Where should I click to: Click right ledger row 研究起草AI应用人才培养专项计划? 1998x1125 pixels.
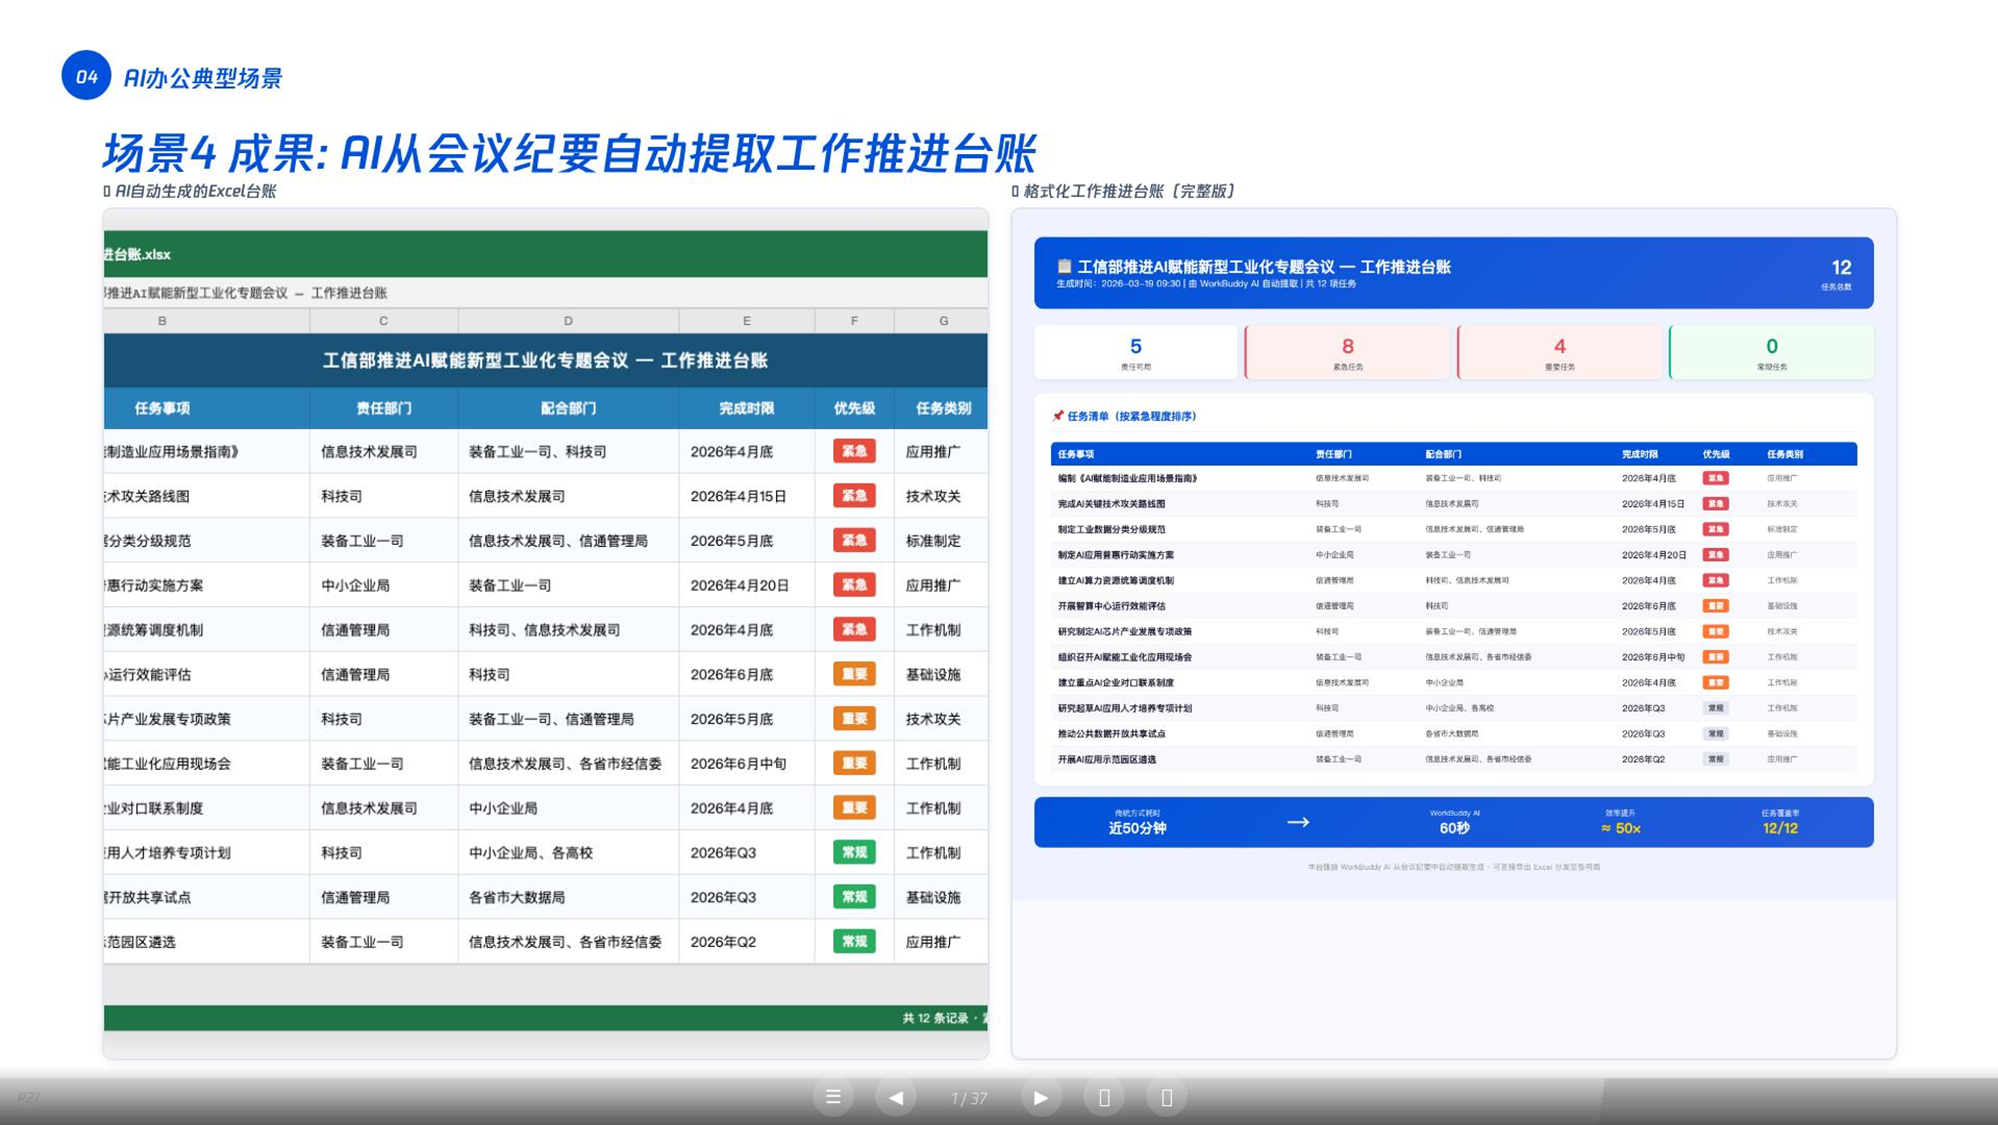(1453, 708)
